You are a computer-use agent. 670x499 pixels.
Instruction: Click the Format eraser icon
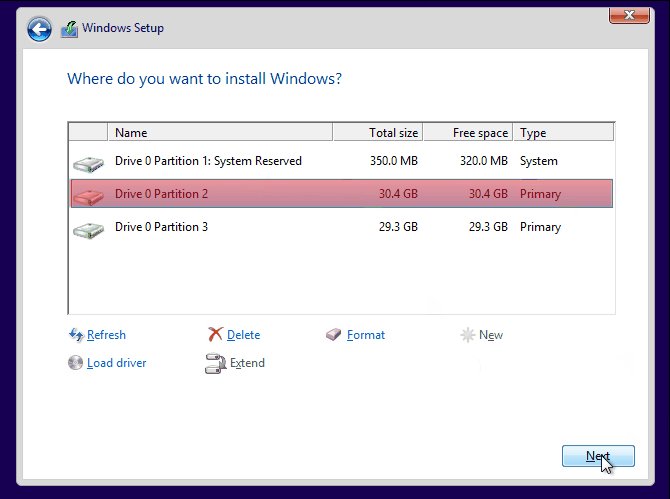(x=334, y=335)
